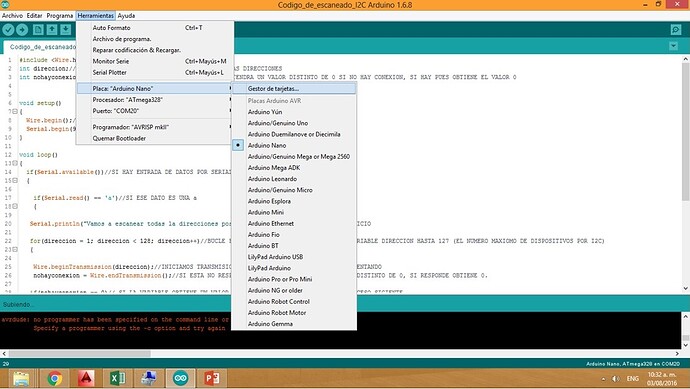Click the Open sketch up-arrow icon
This screenshot has width=690, height=389.
coord(52,29)
